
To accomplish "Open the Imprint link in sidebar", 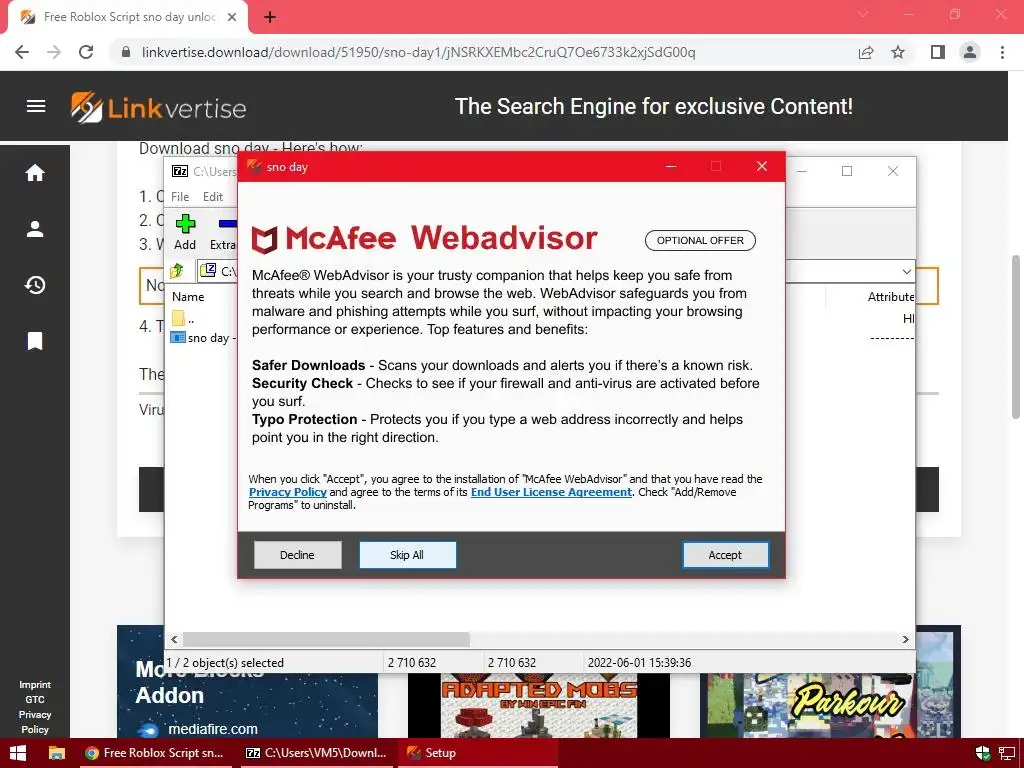I will (x=35, y=684).
